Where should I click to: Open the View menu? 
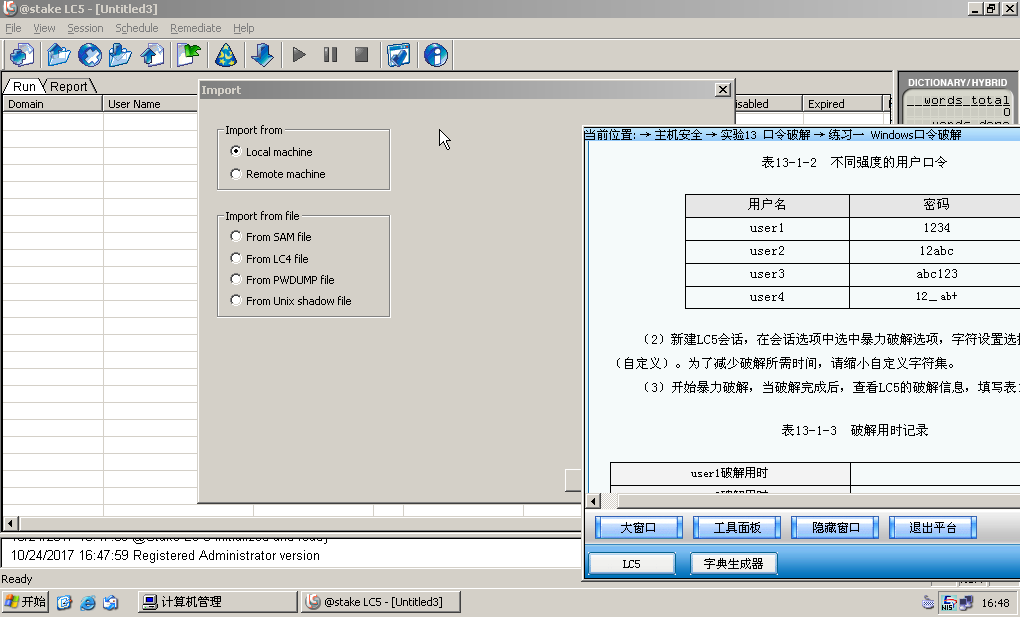click(x=44, y=28)
